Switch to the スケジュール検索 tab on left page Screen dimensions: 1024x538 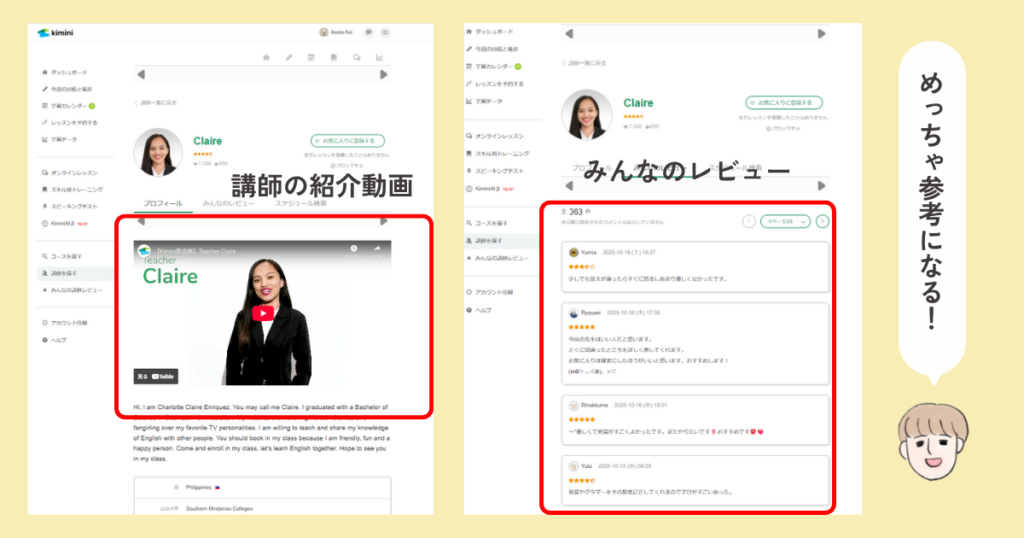(x=301, y=203)
